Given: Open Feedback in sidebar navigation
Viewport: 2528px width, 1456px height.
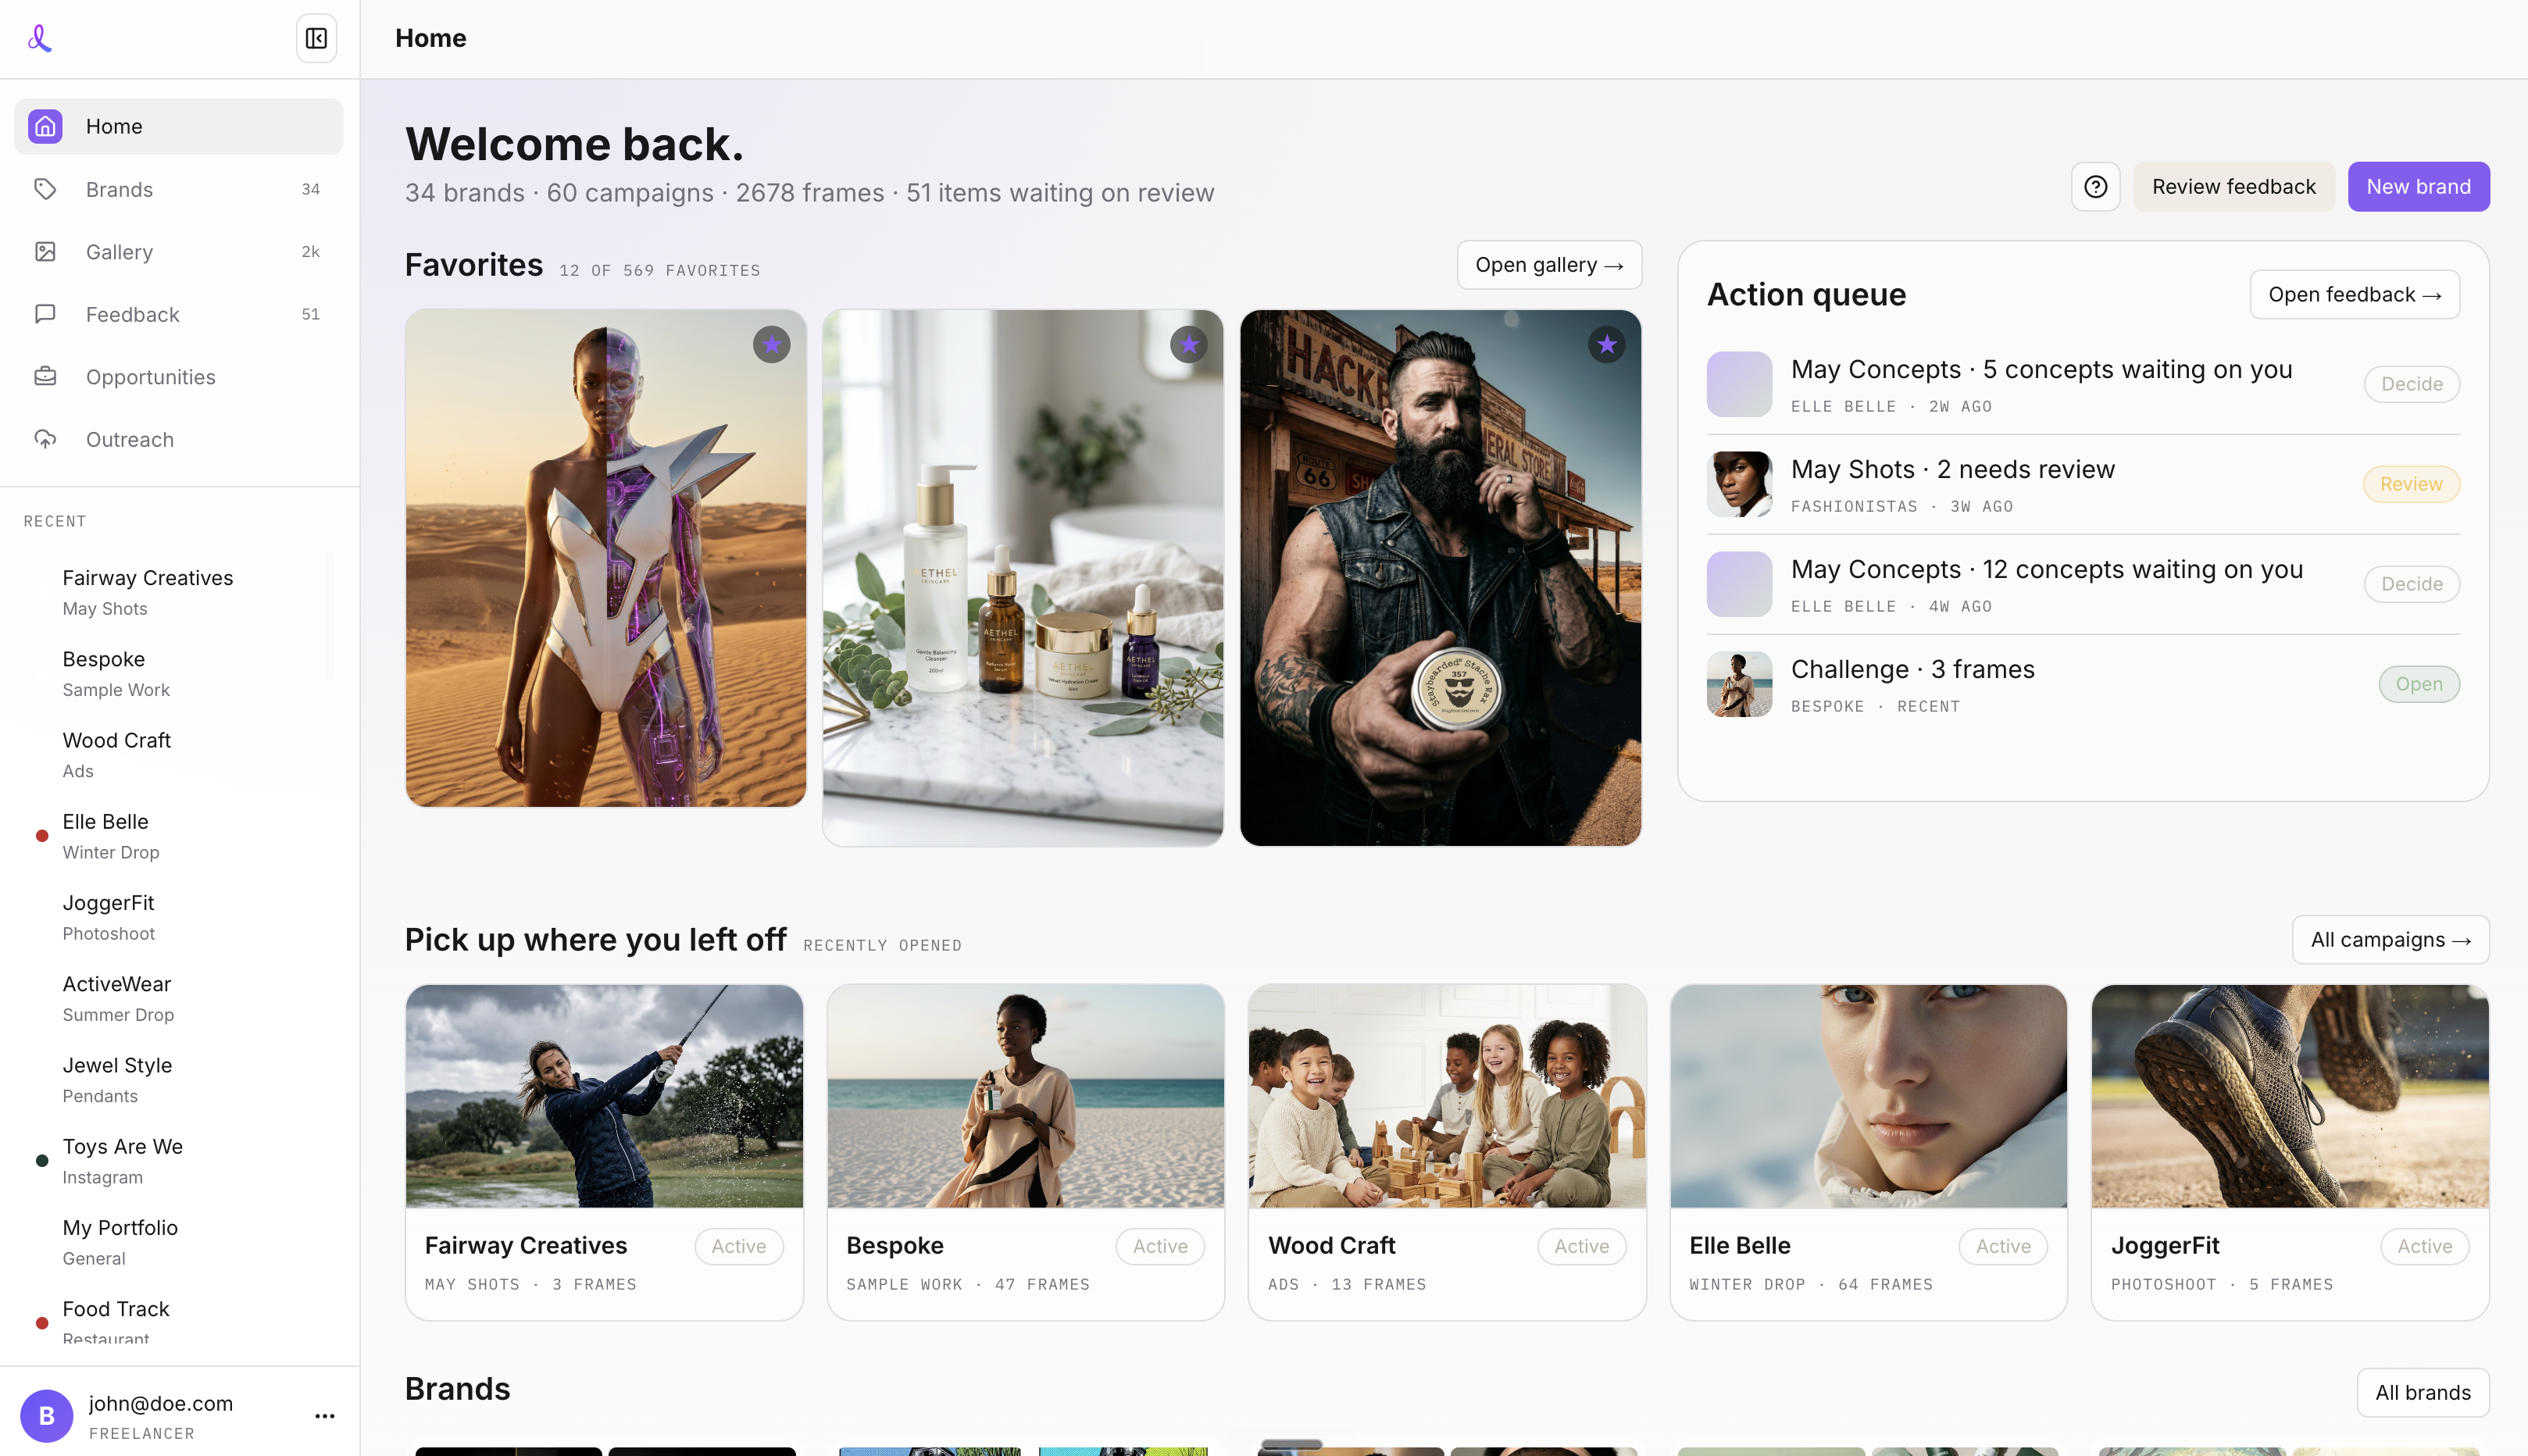Looking at the screenshot, I should click(179, 314).
